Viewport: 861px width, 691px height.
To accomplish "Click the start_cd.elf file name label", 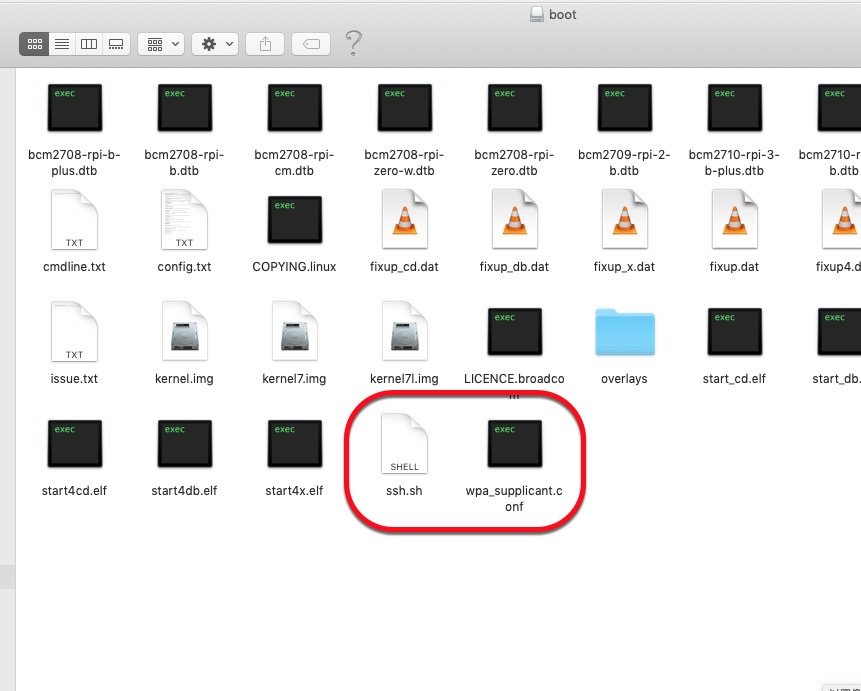I will pyautogui.click(x=734, y=379).
